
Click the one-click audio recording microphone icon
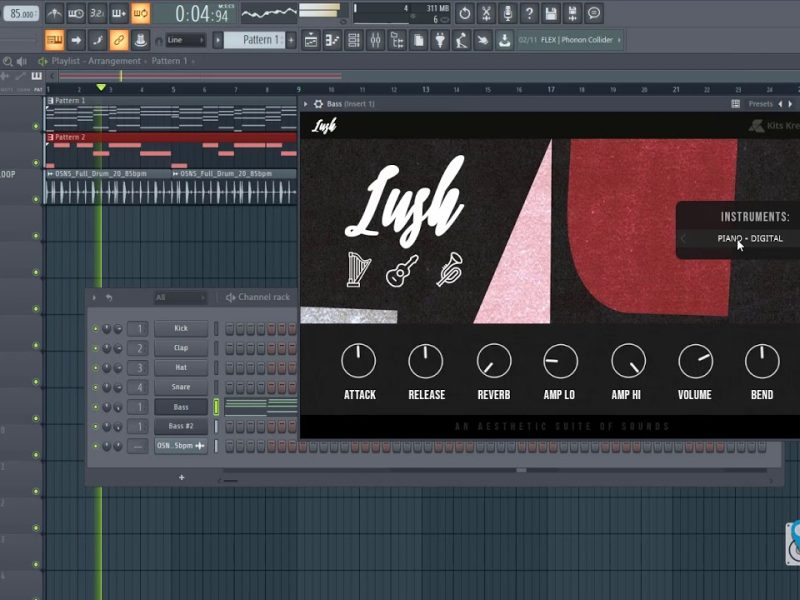(508, 14)
